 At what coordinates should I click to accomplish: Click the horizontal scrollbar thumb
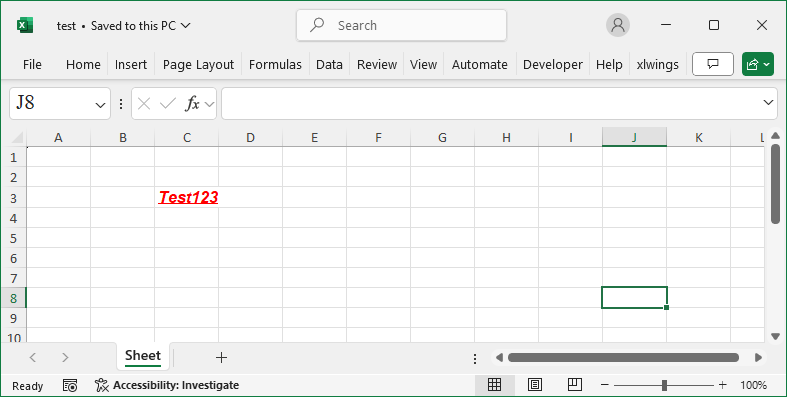(623, 358)
